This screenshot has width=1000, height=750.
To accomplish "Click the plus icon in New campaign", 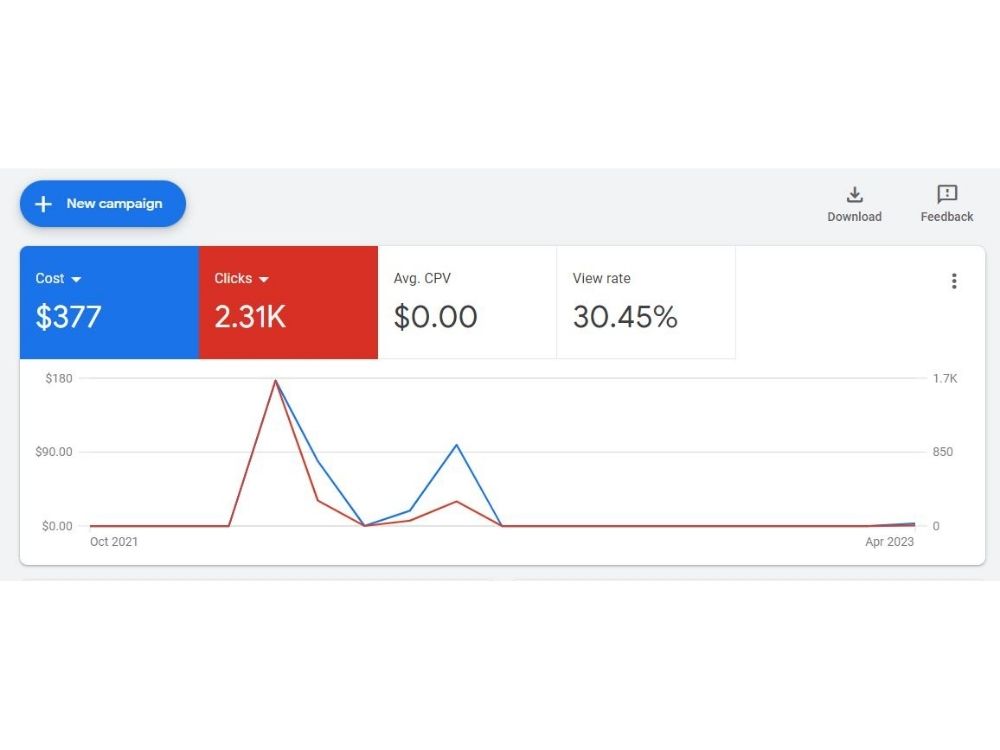I will (43, 204).
